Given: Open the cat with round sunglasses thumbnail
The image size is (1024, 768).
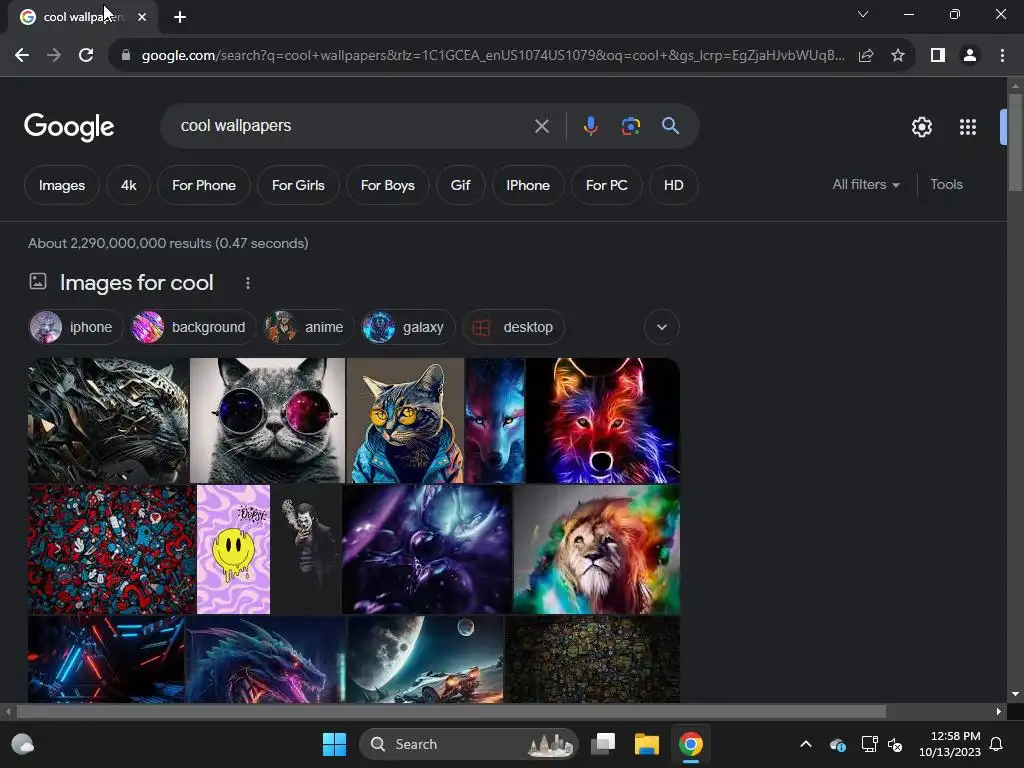Looking at the screenshot, I should (x=268, y=421).
